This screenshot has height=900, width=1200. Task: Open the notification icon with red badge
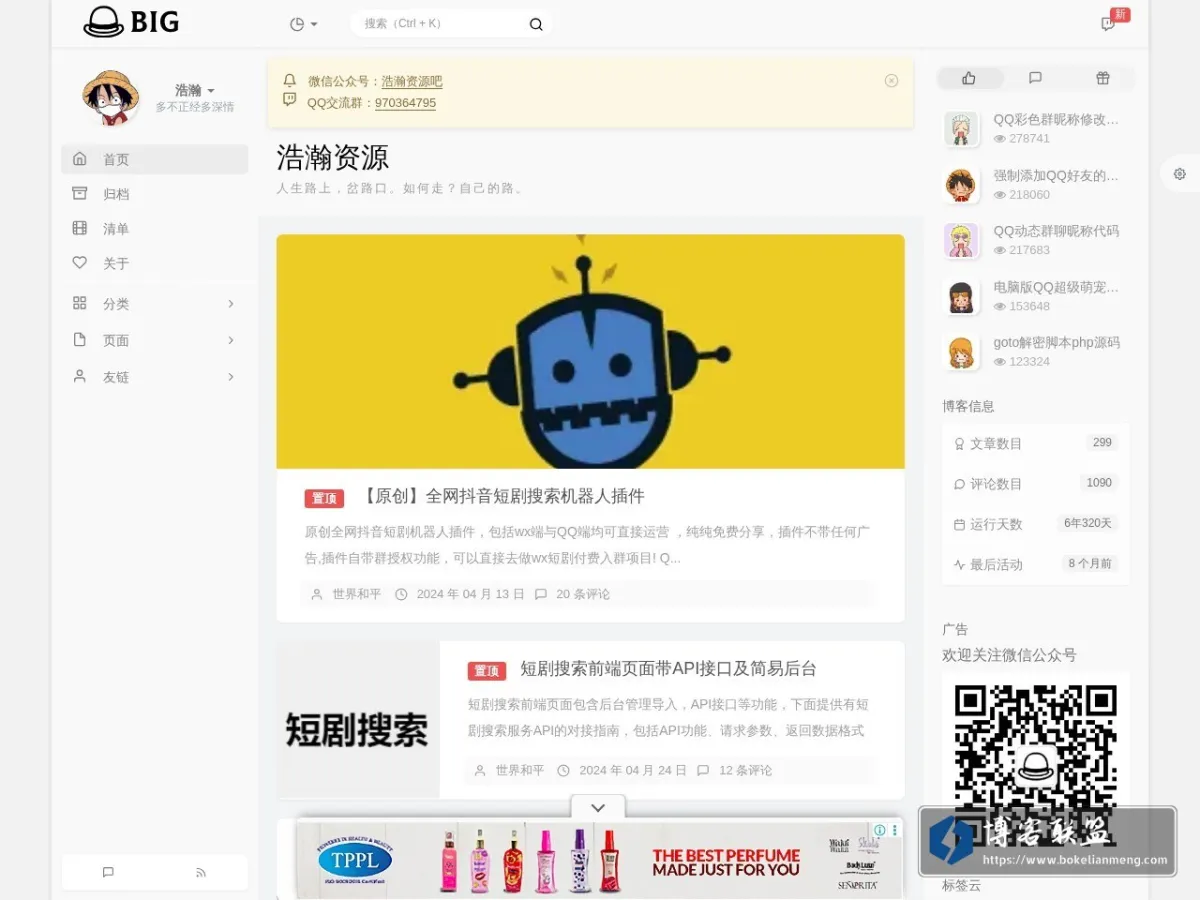click(1108, 23)
